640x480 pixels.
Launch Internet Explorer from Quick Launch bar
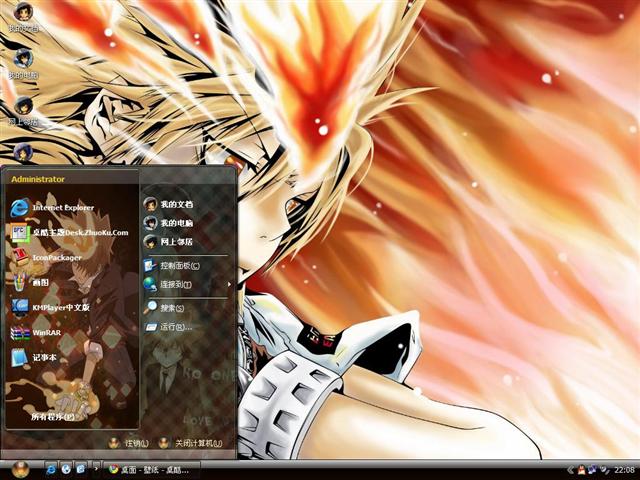(51, 470)
